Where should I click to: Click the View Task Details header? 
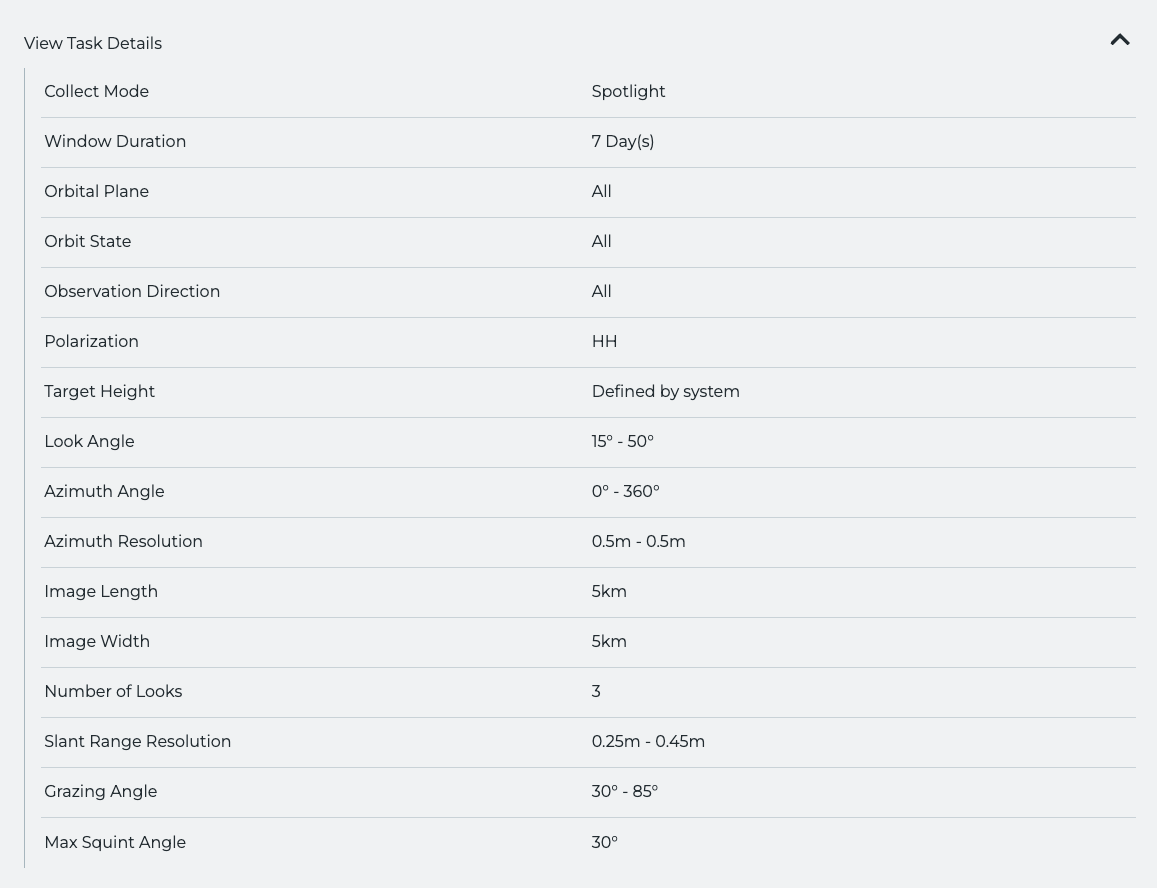(x=93, y=44)
